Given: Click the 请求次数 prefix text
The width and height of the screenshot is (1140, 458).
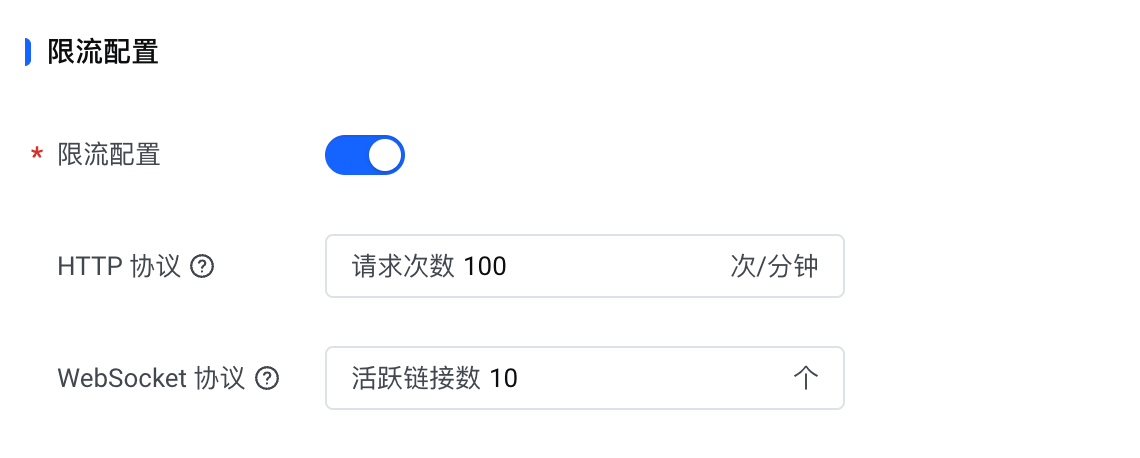Looking at the screenshot, I should 403,267.
